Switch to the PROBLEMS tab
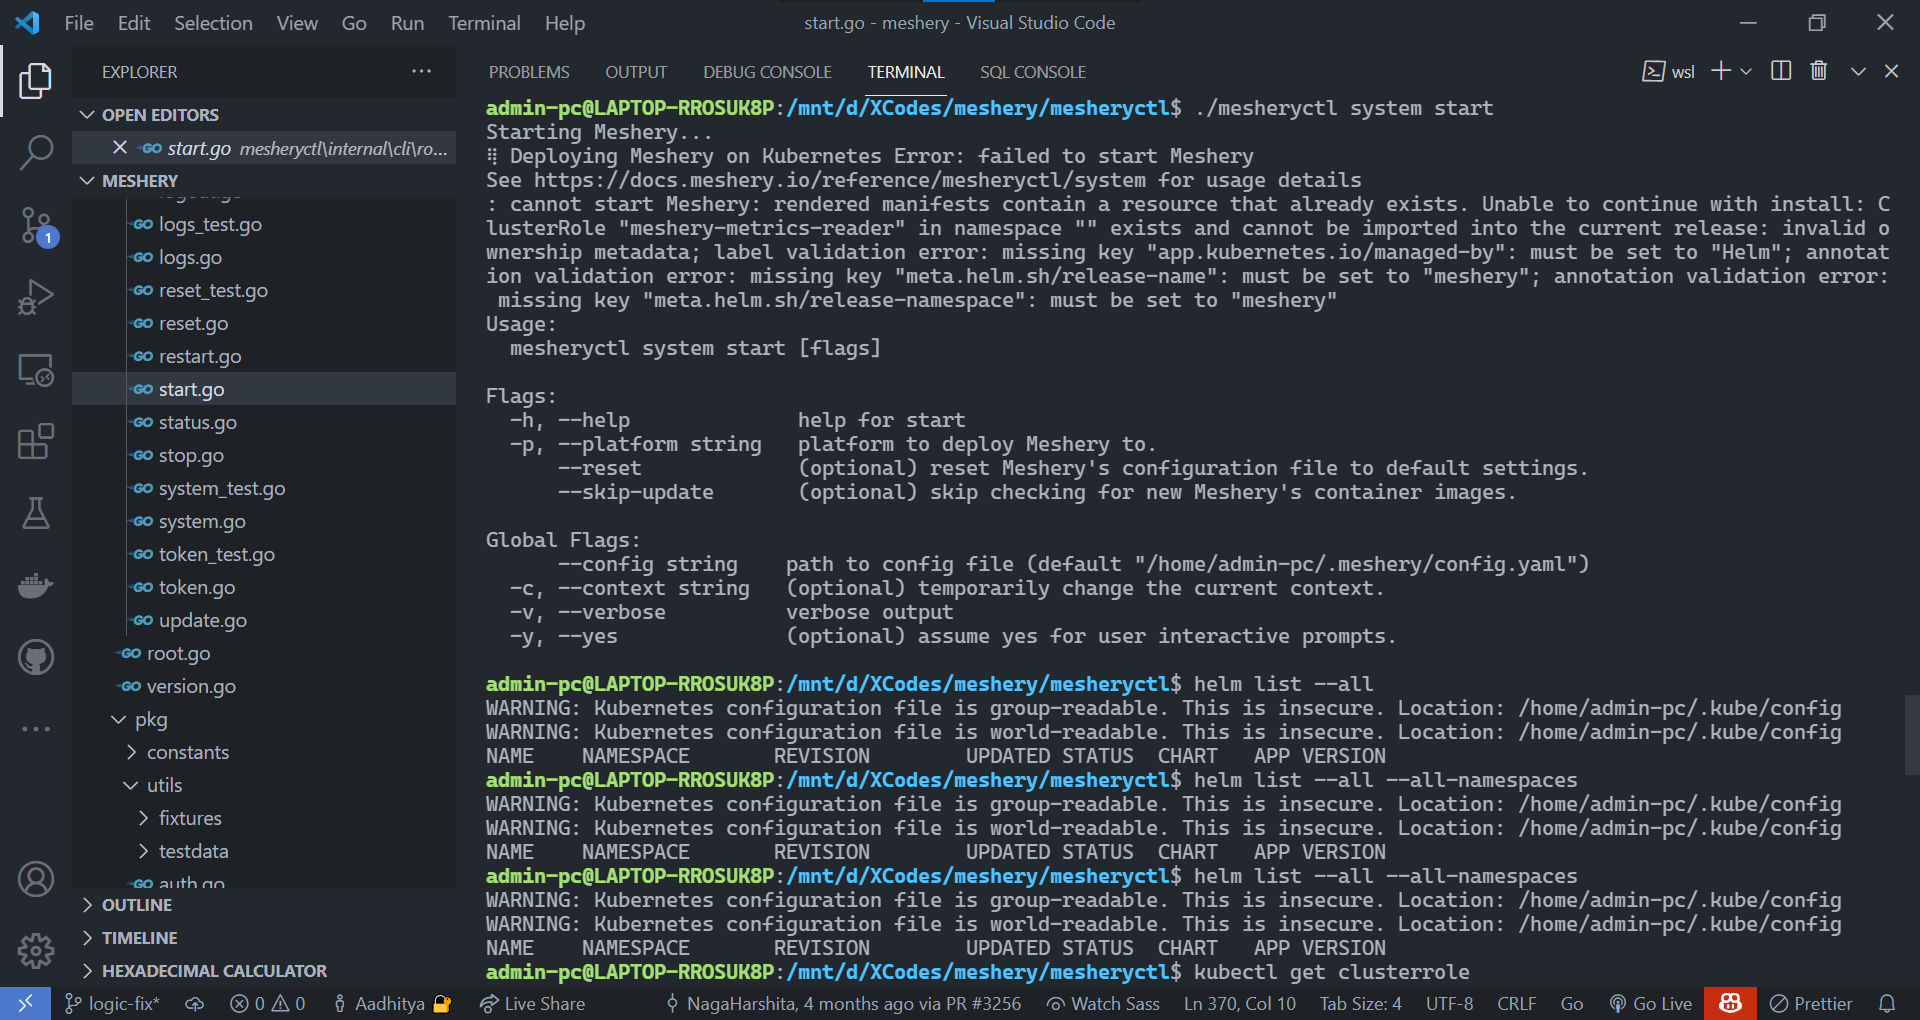Image resolution: width=1920 pixels, height=1020 pixels. click(x=529, y=71)
